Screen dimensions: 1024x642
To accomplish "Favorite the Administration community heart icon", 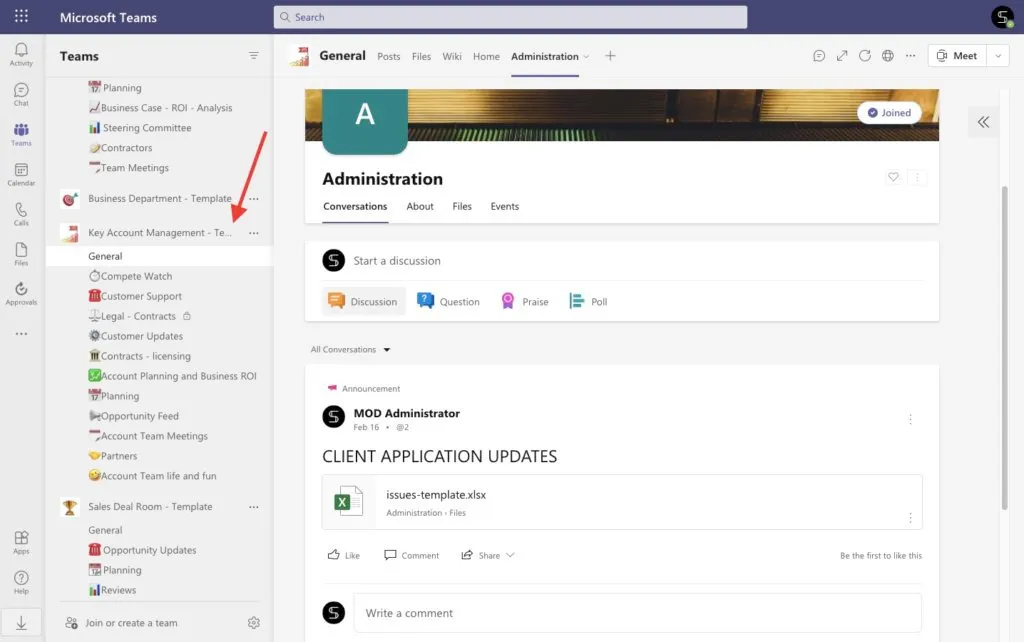I will coord(893,177).
